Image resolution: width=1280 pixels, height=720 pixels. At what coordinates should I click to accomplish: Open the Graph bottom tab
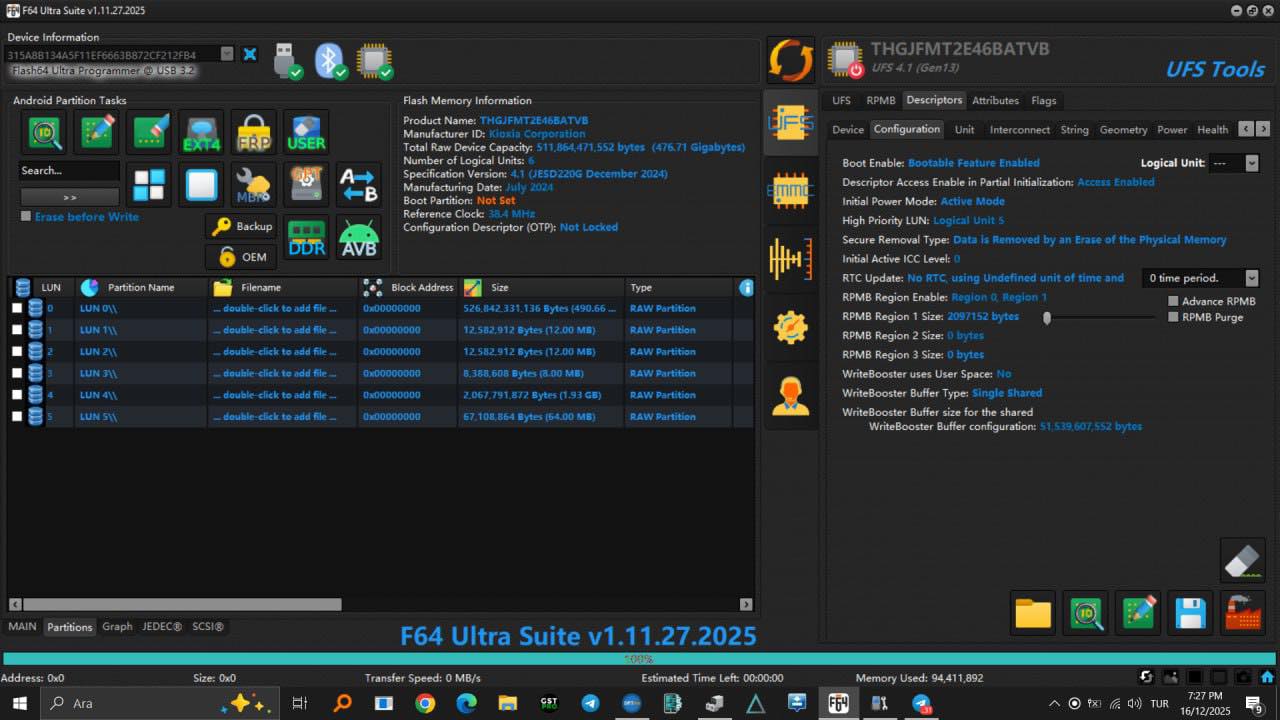pyautogui.click(x=117, y=627)
